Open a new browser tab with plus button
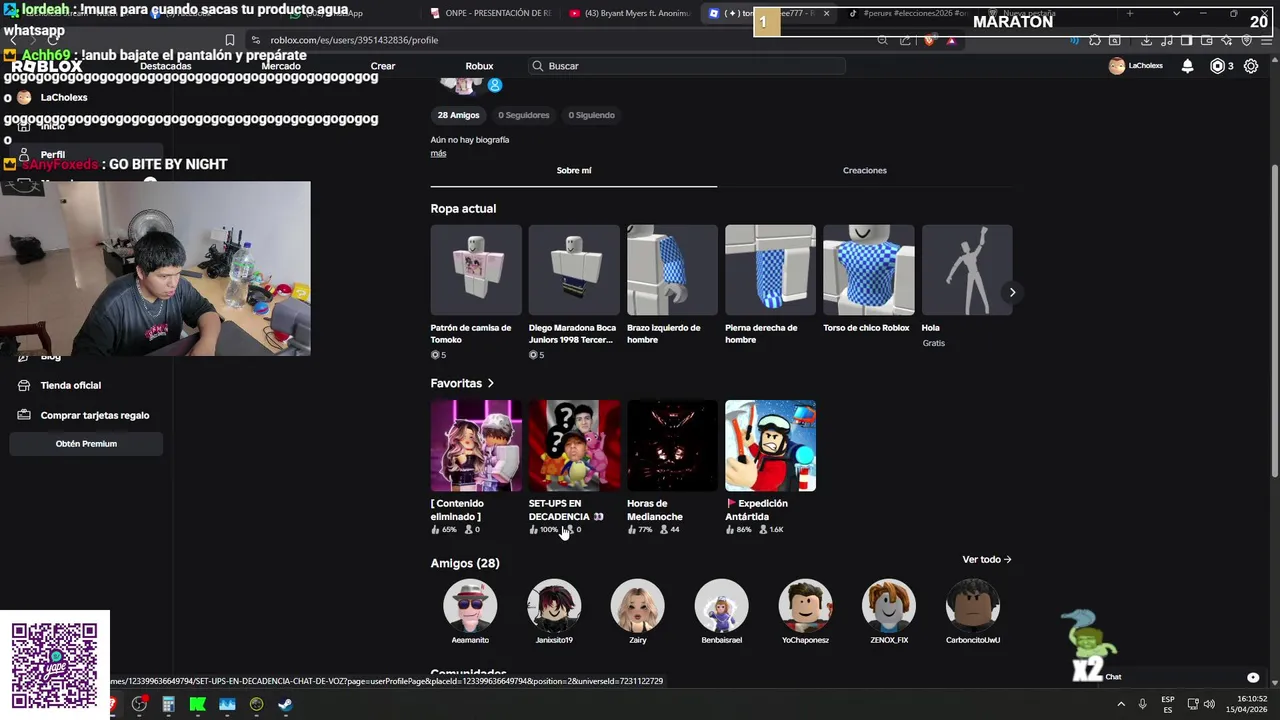This screenshot has width=1280, height=720. click(x=1130, y=13)
